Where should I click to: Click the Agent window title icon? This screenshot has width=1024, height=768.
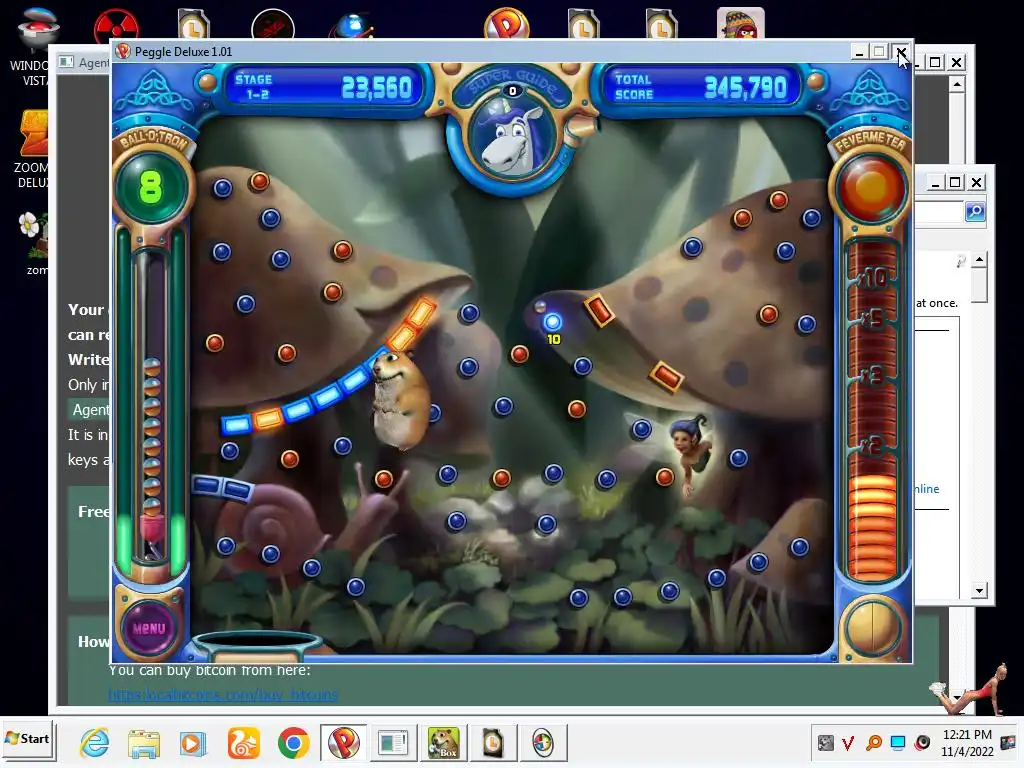tap(66, 62)
